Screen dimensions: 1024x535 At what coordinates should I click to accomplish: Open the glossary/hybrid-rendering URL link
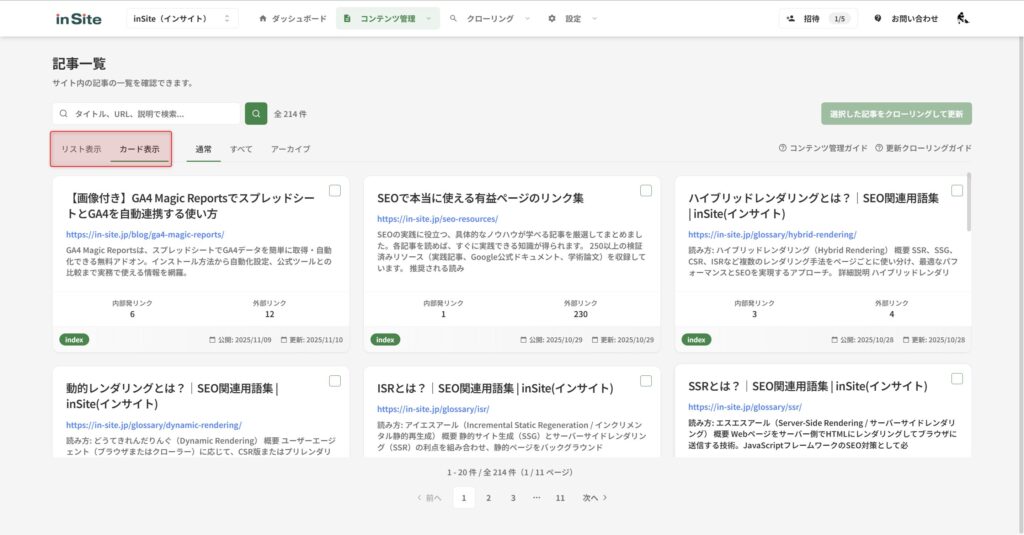point(772,235)
